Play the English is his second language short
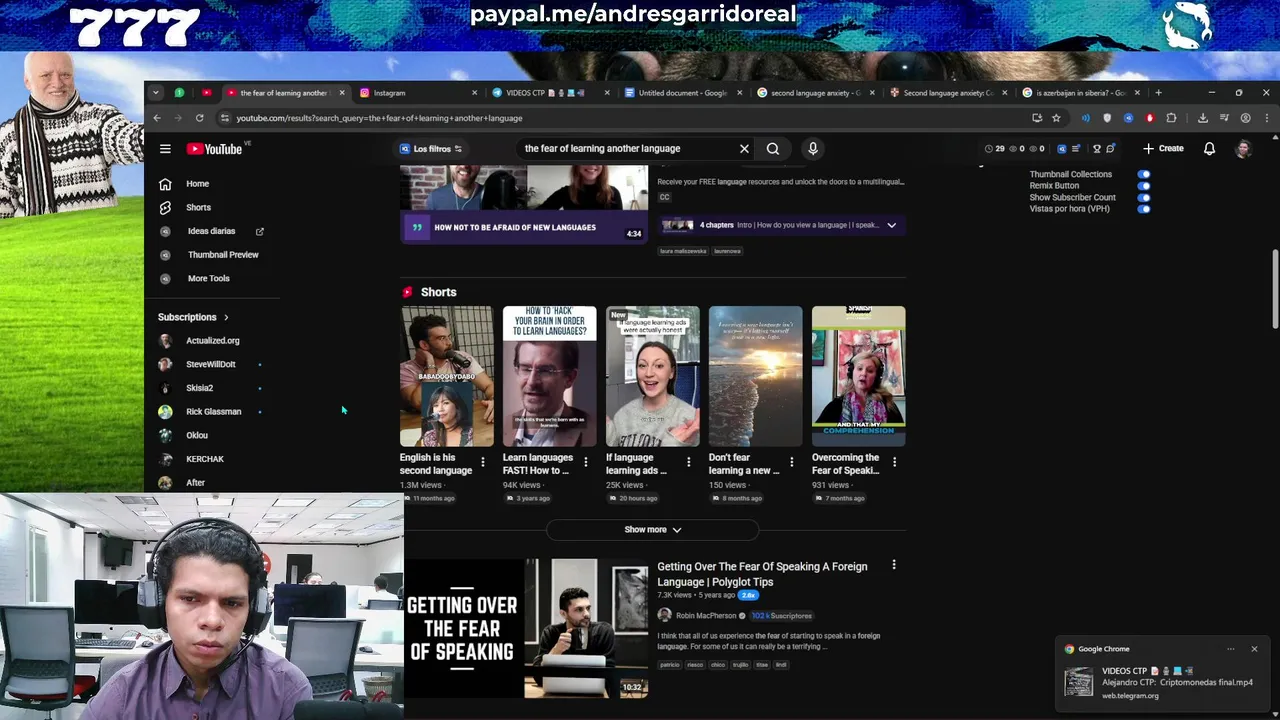The image size is (1280, 720). [446, 376]
